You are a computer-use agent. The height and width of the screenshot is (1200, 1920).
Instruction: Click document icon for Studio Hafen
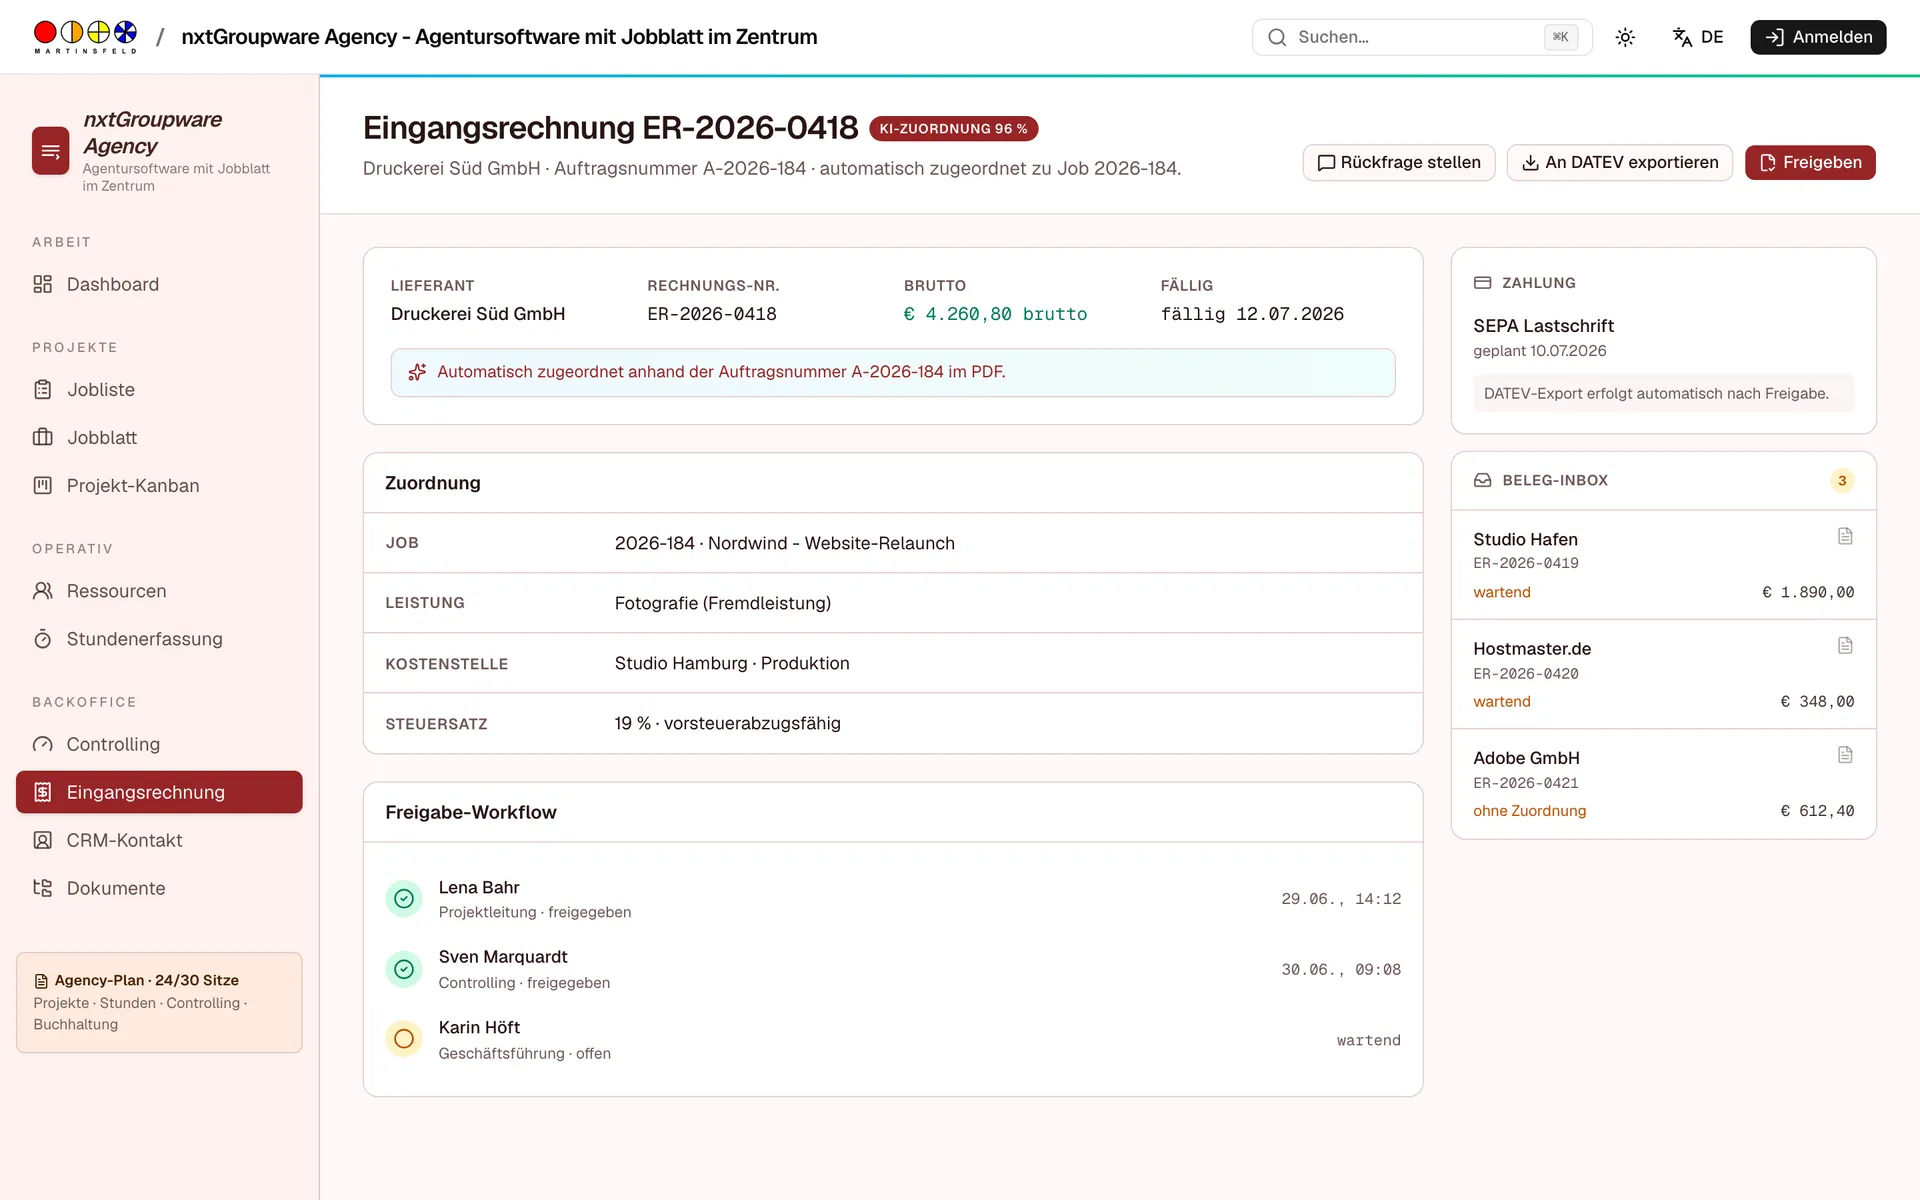[1845, 537]
